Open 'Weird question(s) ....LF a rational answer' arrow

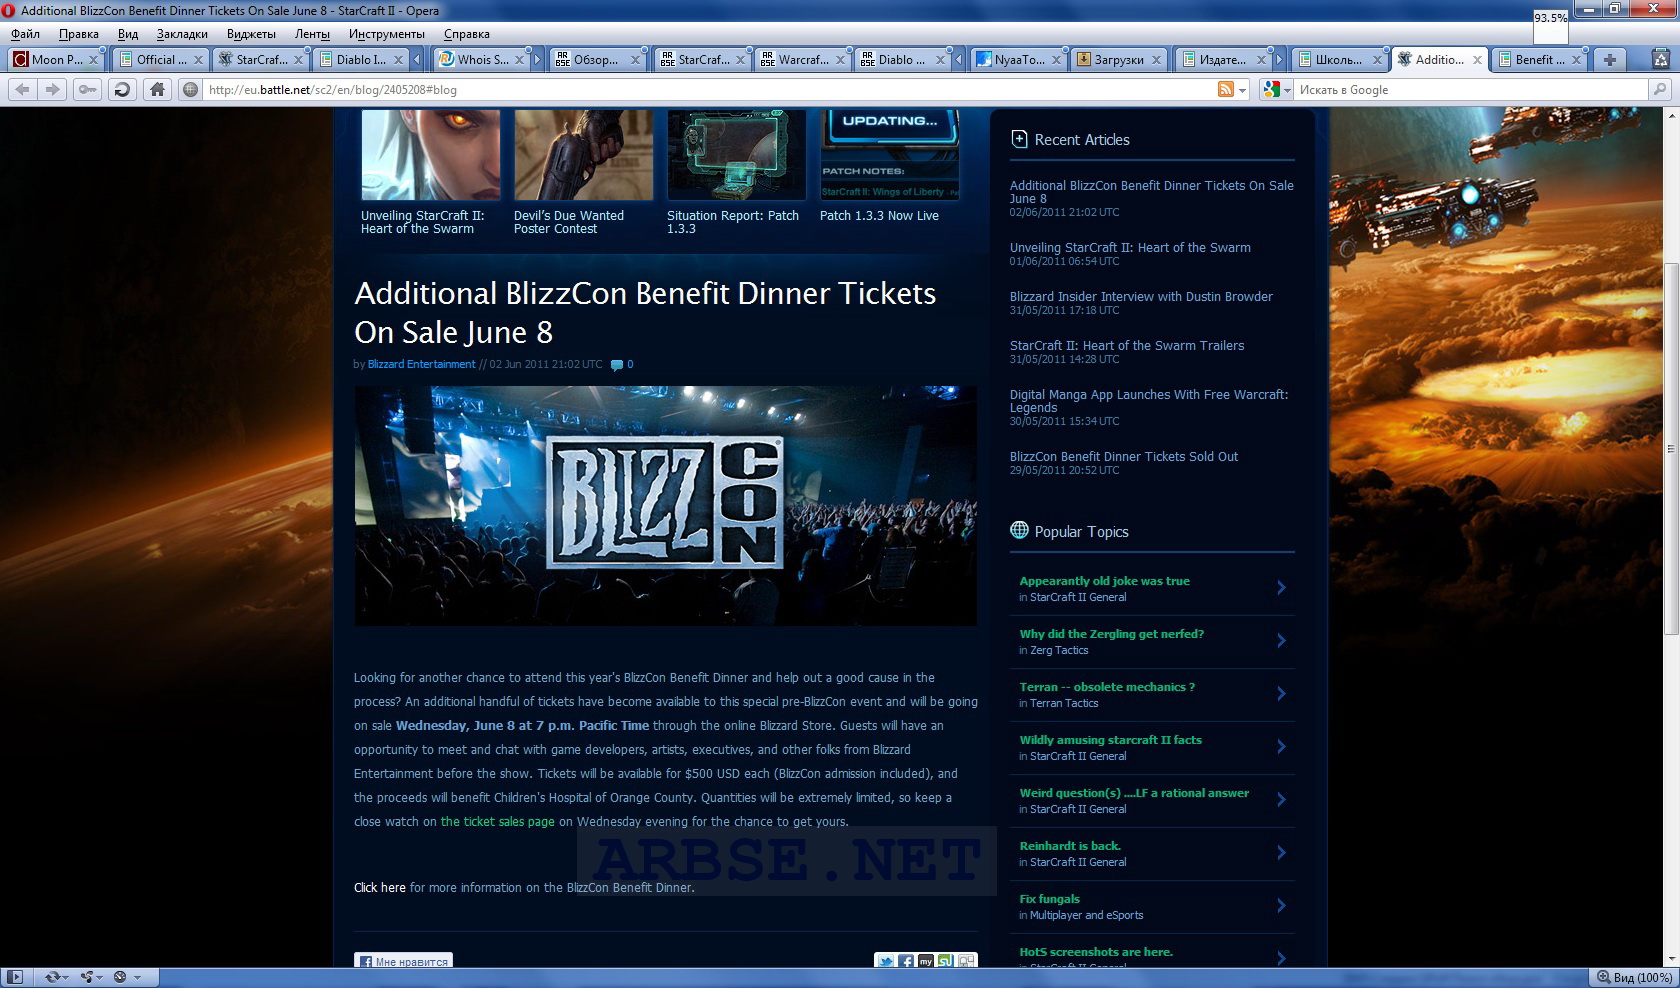[x=1281, y=800]
